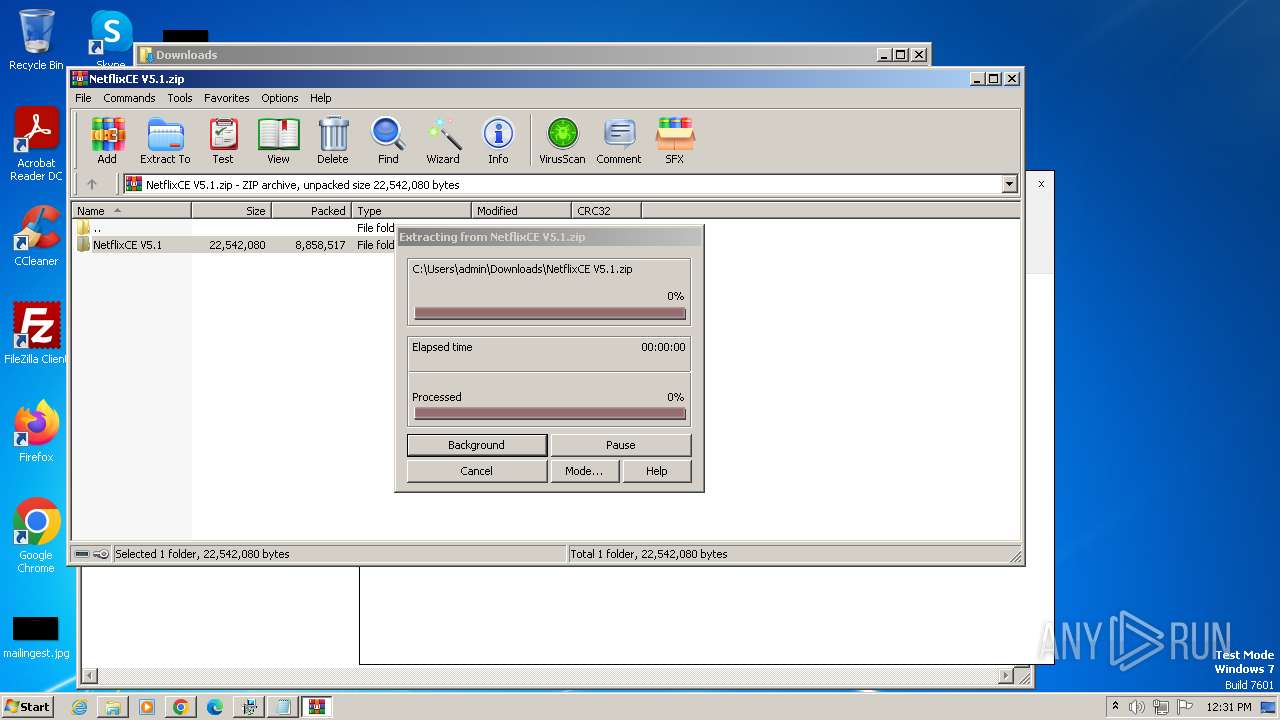The image size is (1280, 720).
Task: Click the packed size value 8,858,517
Action: coord(320,245)
